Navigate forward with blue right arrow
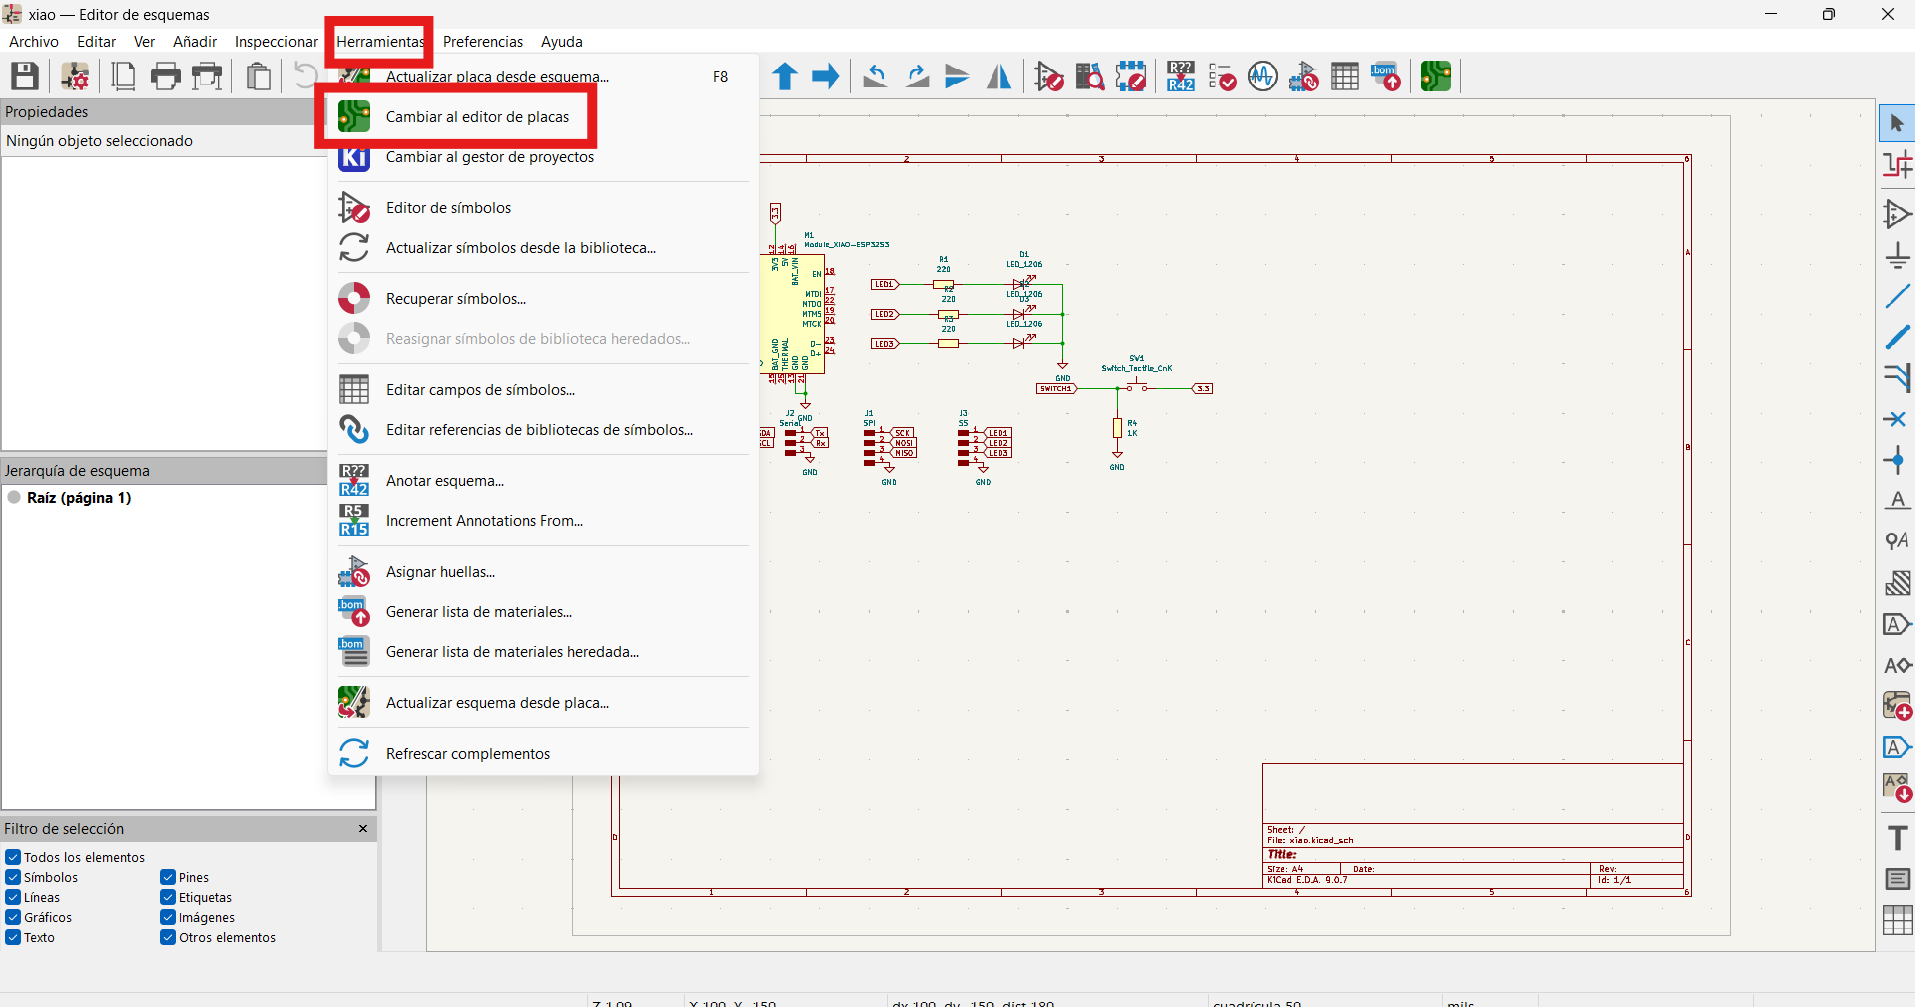 tap(826, 76)
